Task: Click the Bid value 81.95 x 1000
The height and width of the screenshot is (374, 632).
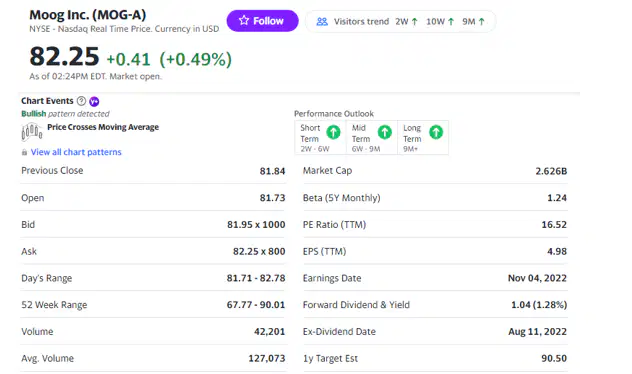Action: click(x=256, y=224)
